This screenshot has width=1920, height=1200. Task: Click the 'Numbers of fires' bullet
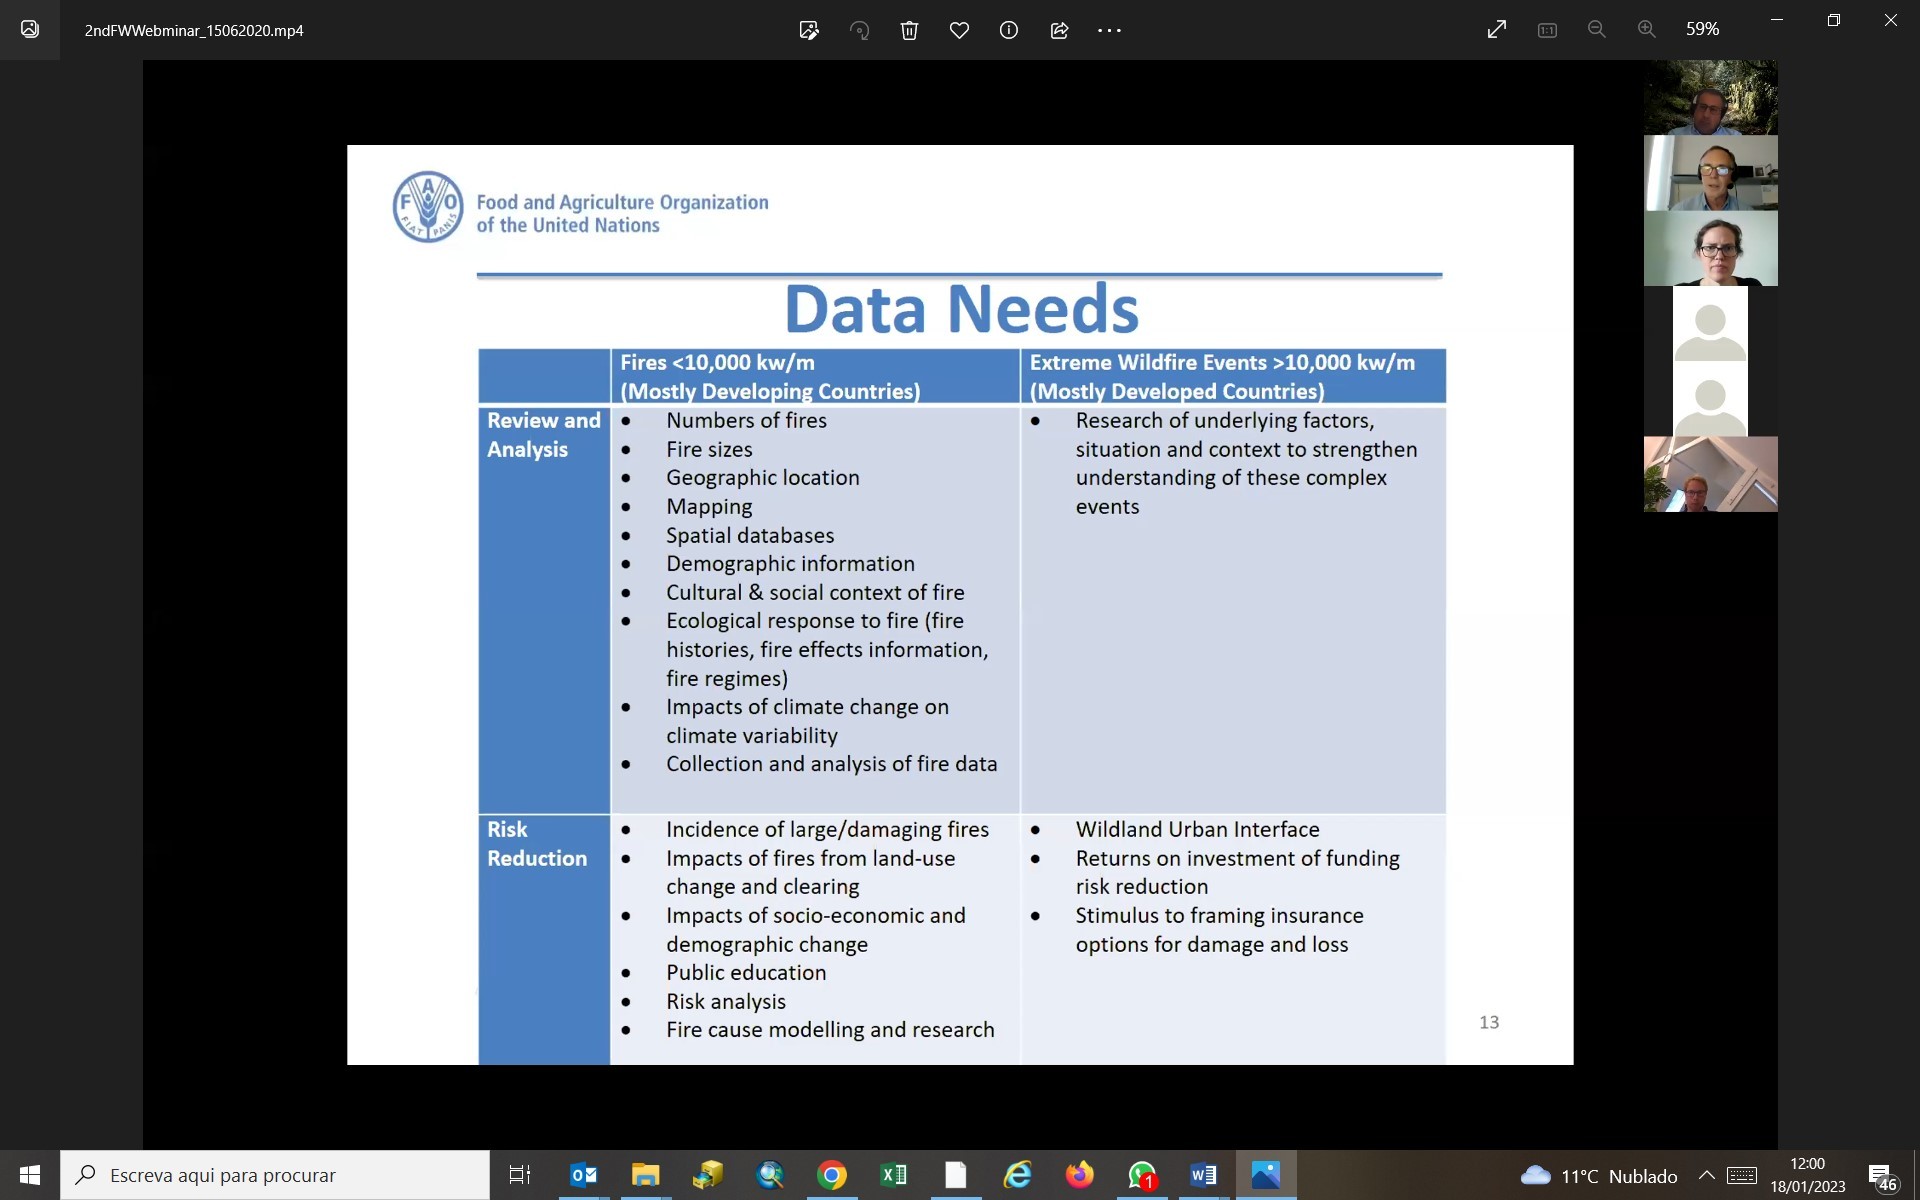tap(746, 421)
